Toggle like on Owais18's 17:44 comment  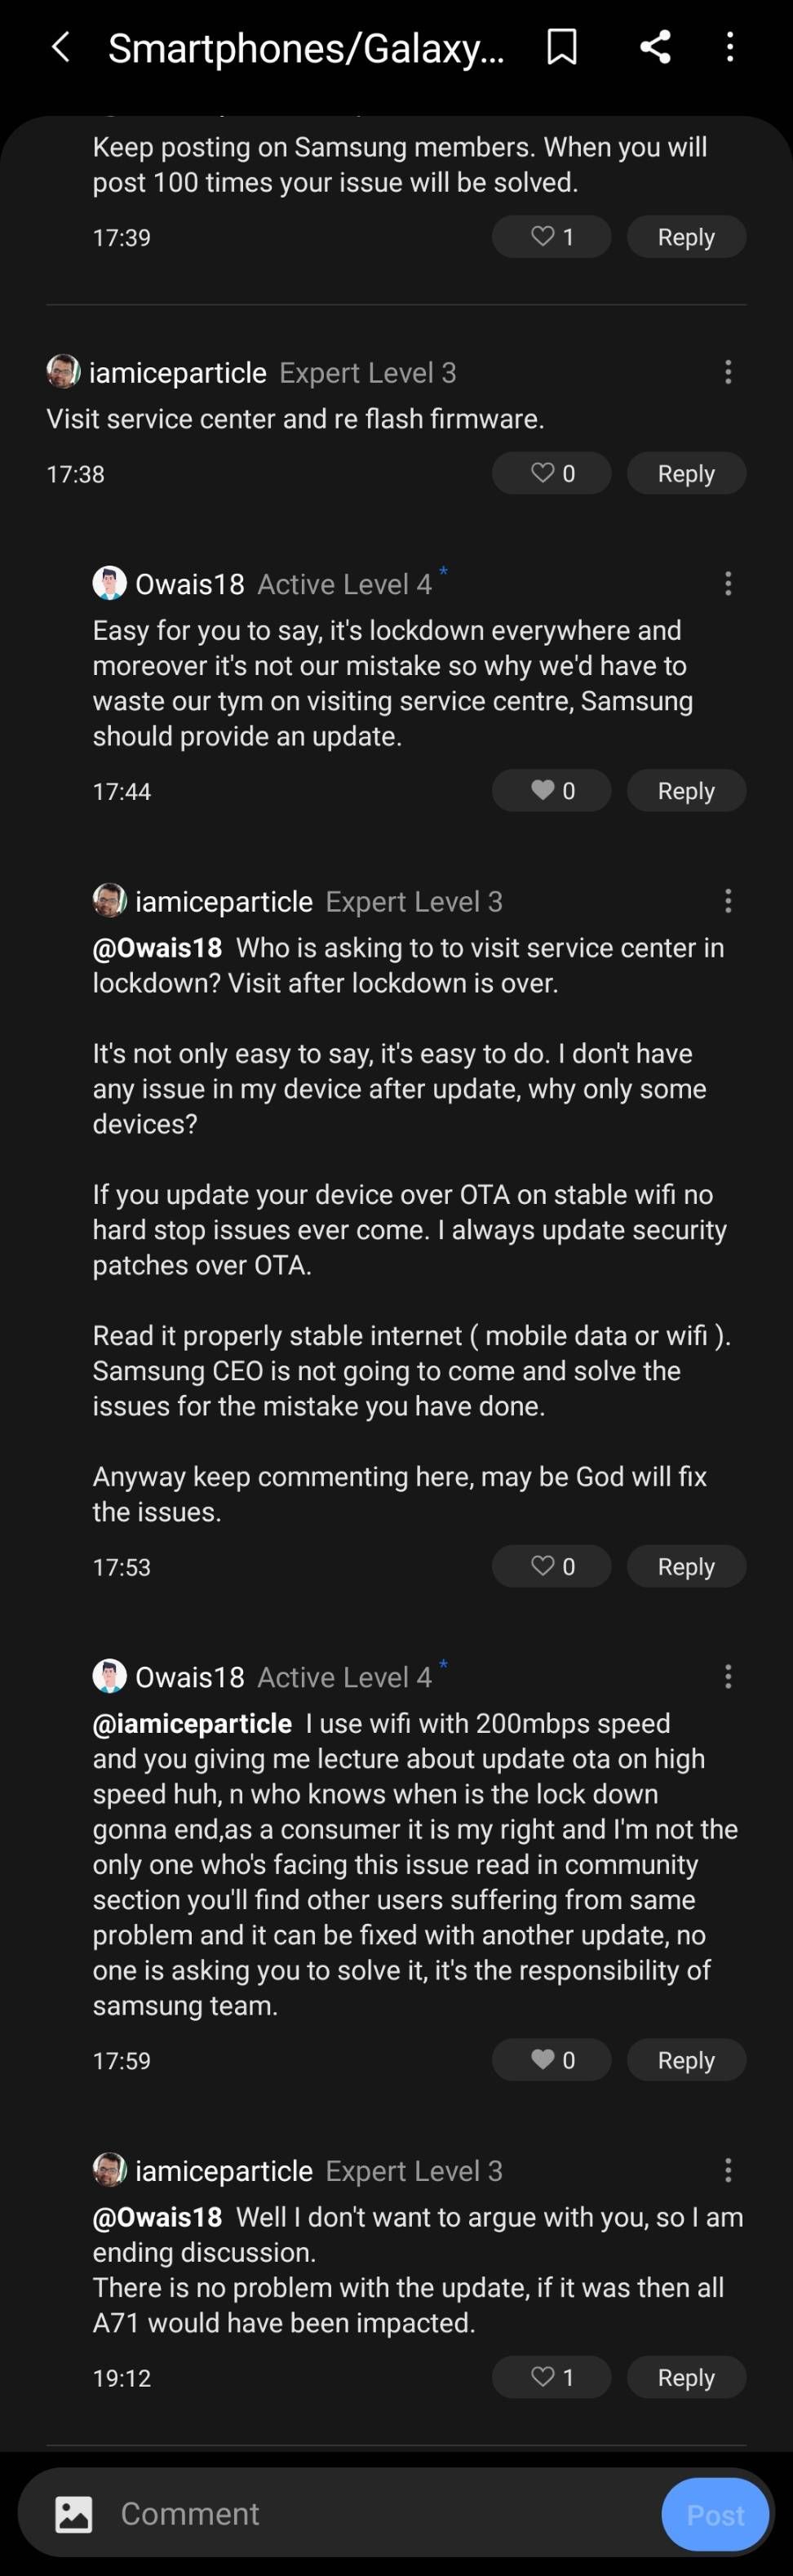click(551, 791)
